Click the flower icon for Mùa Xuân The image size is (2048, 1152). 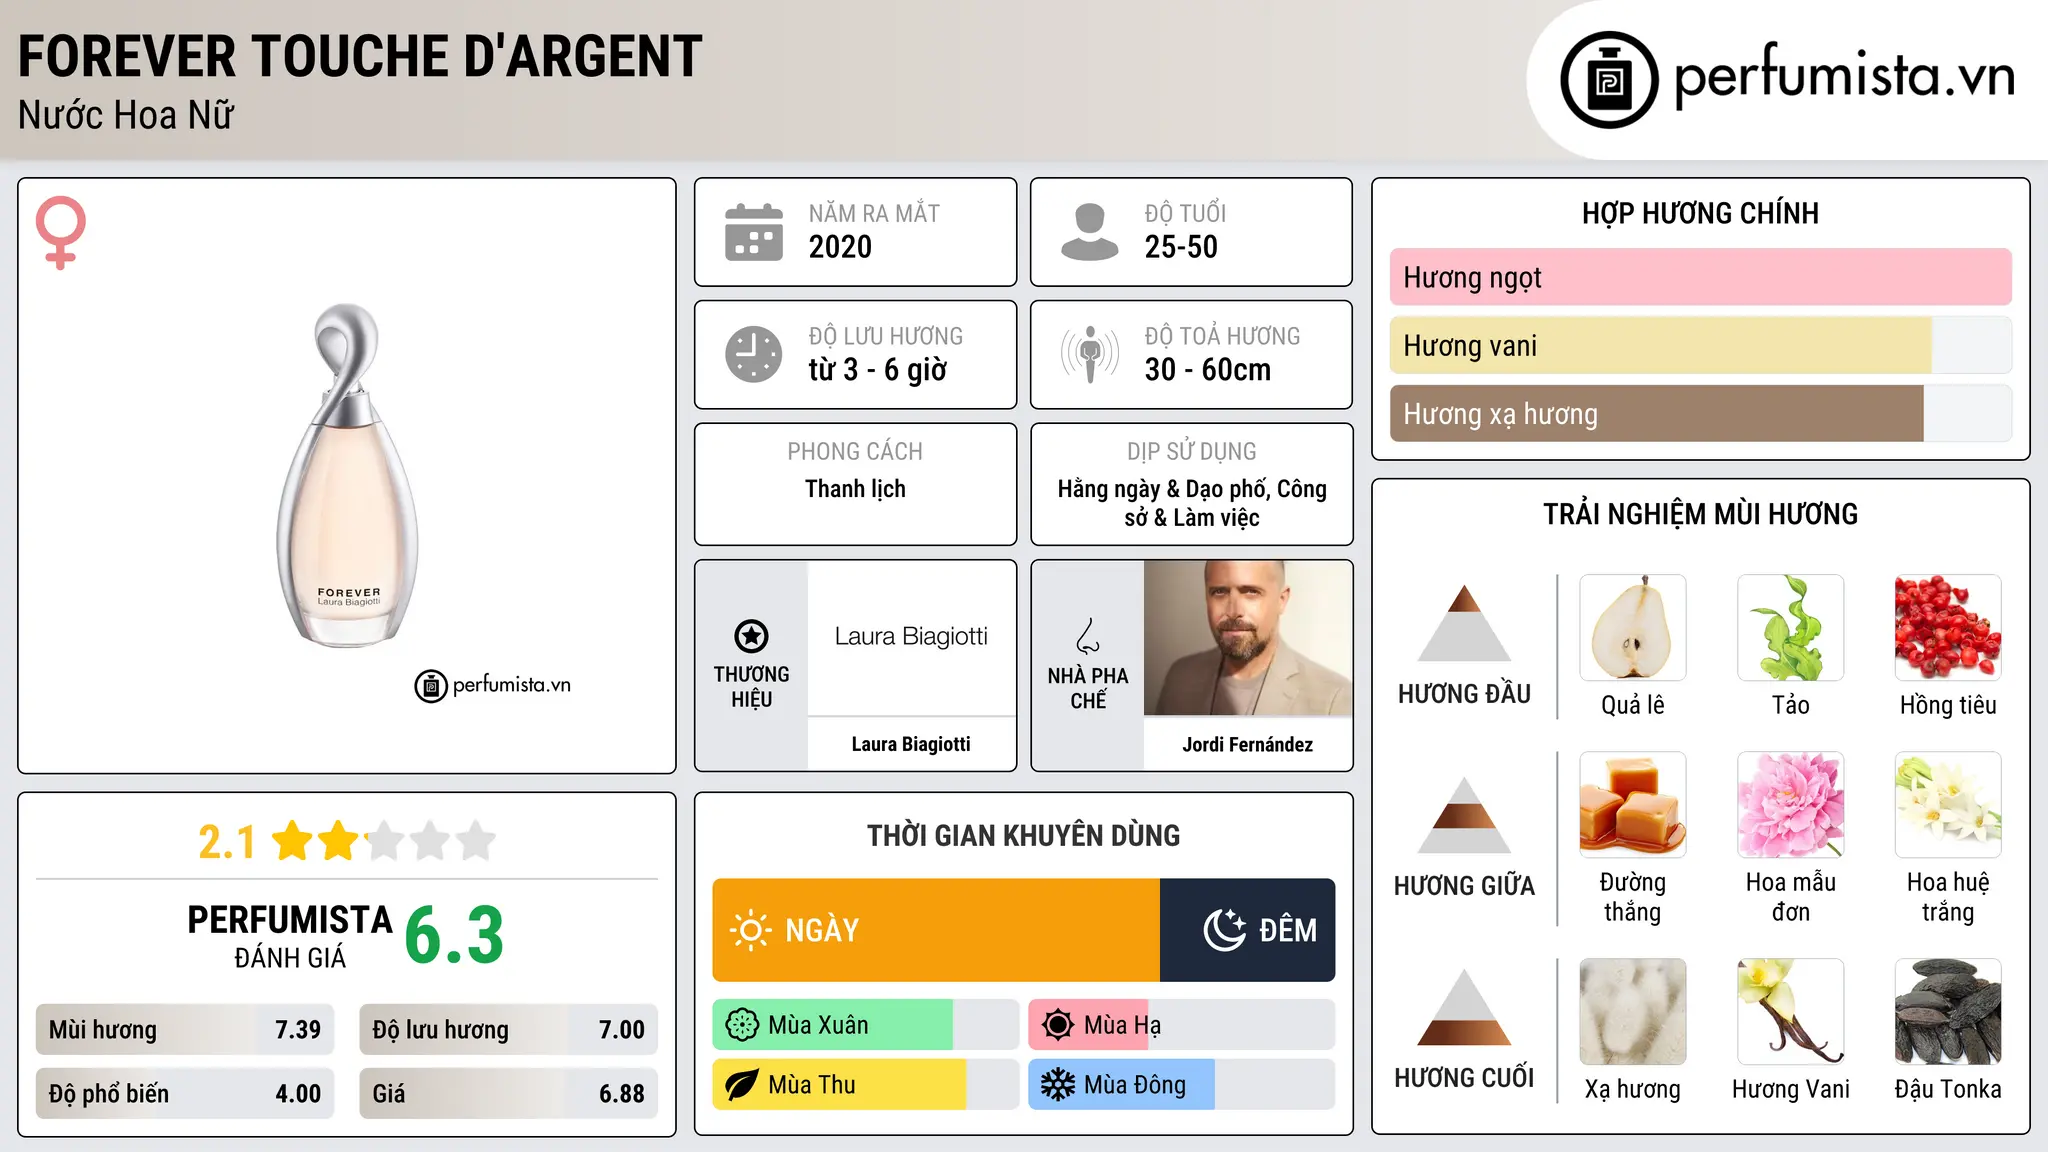[742, 1025]
